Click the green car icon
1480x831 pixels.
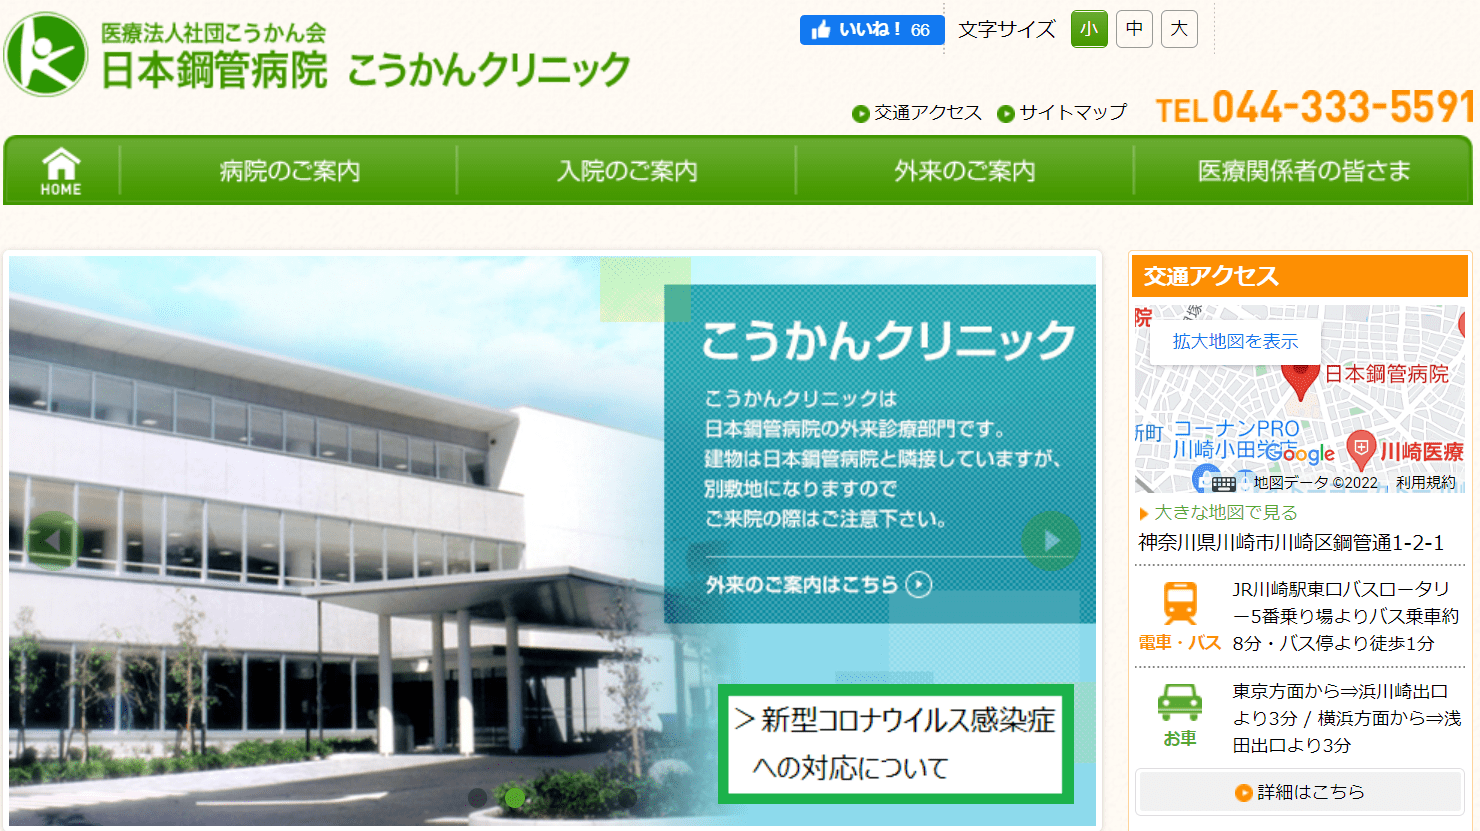pyautogui.click(x=1180, y=702)
